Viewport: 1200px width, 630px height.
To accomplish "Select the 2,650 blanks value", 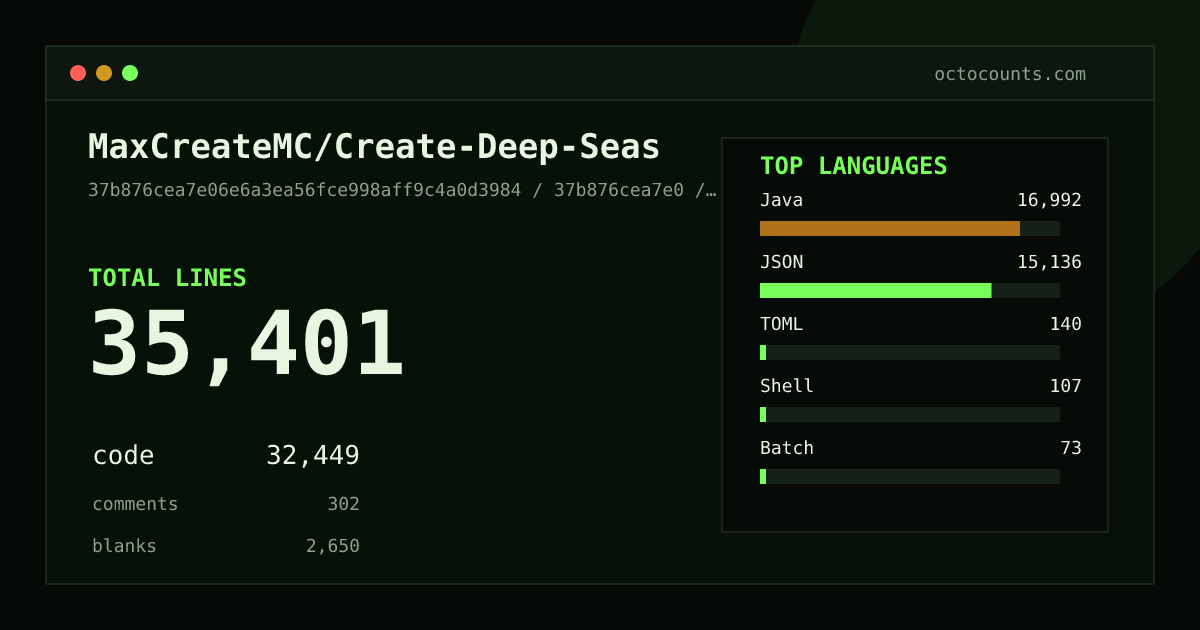I will [333, 546].
